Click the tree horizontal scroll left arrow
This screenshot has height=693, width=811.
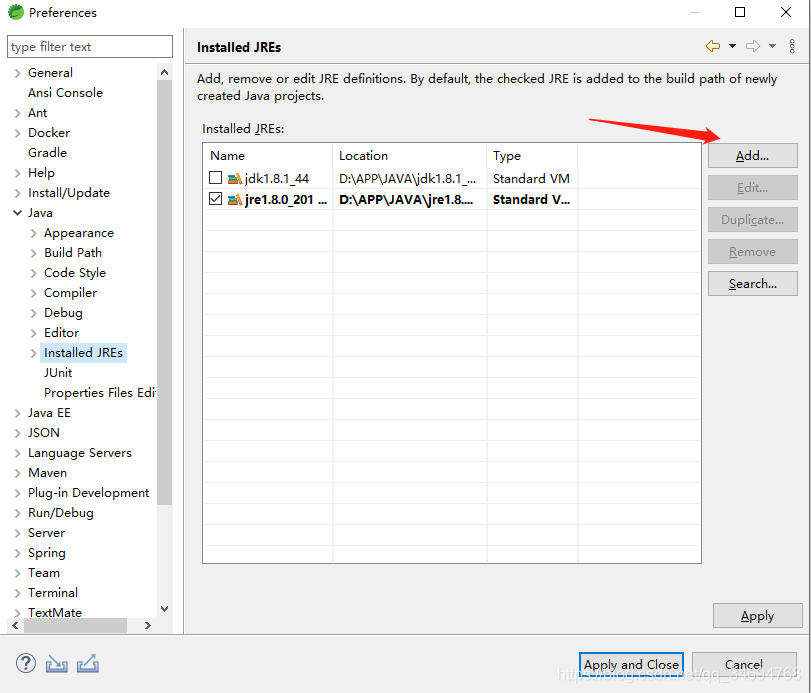click(15, 625)
